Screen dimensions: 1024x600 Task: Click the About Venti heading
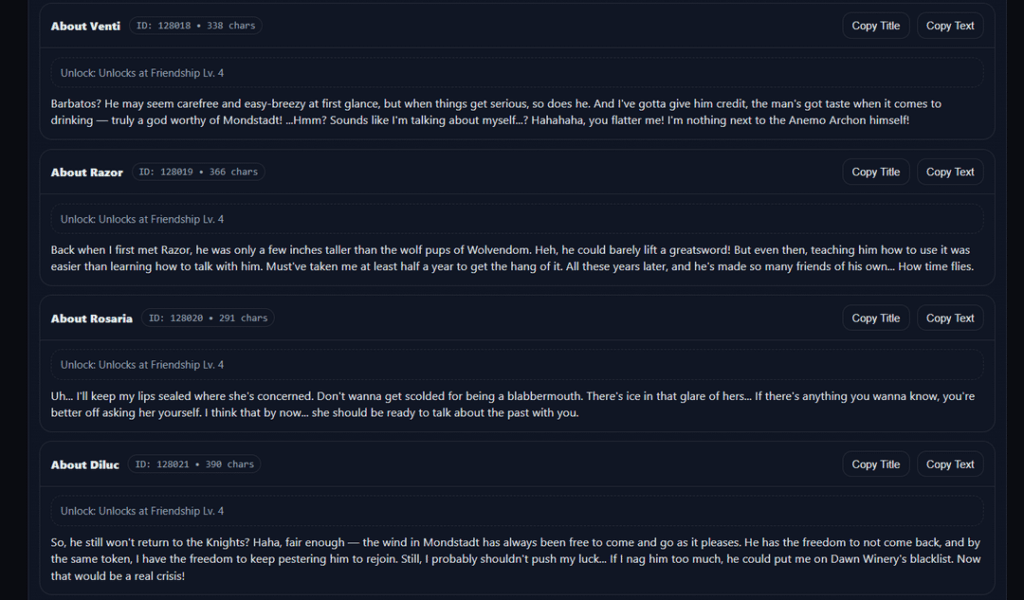click(x=85, y=26)
